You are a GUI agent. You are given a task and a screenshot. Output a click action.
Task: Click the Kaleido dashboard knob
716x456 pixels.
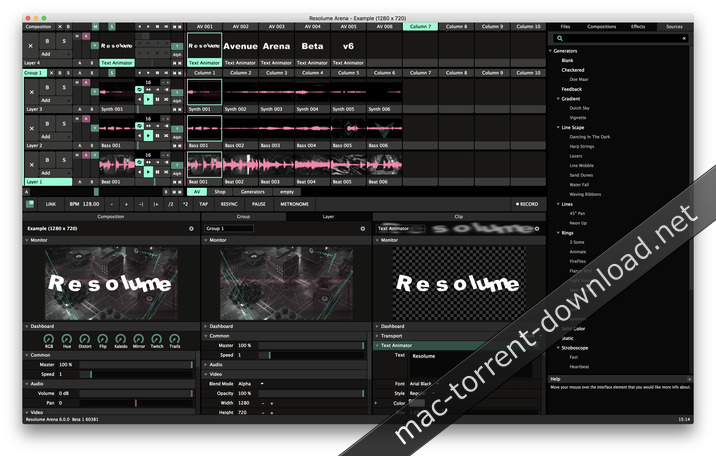(x=121, y=339)
